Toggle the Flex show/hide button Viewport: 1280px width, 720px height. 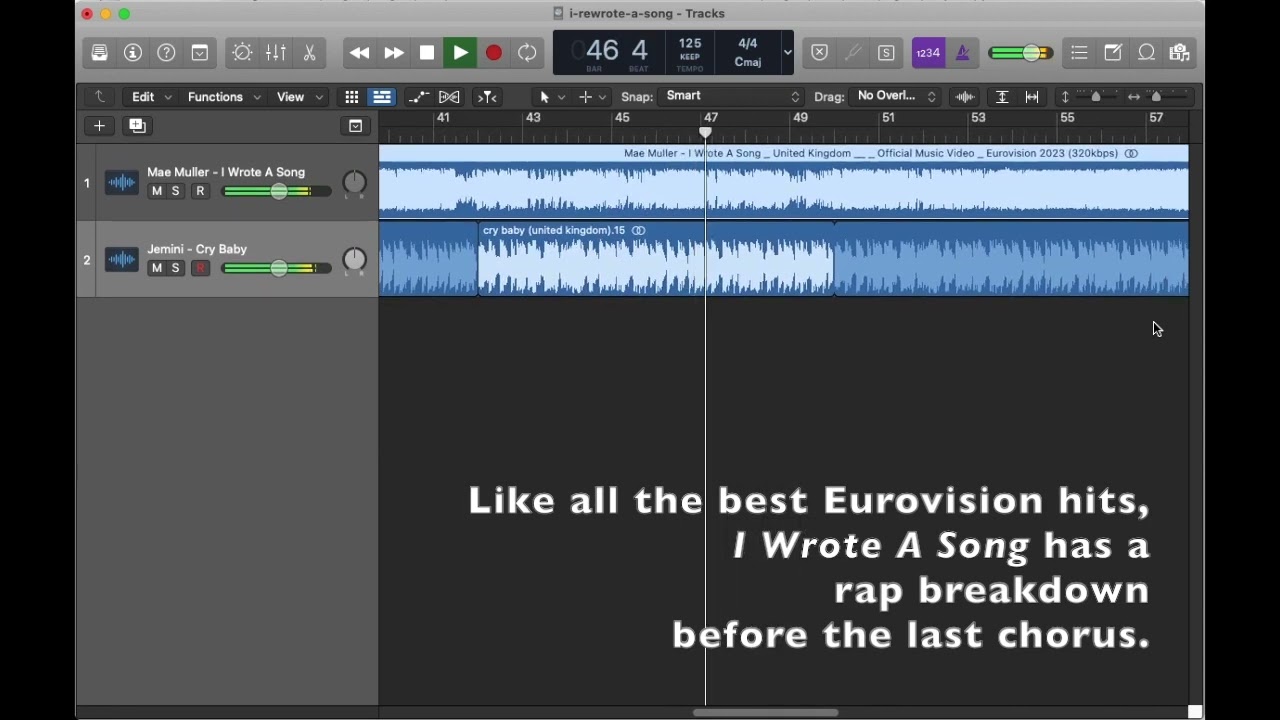pyautogui.click(x=450, y=97)
